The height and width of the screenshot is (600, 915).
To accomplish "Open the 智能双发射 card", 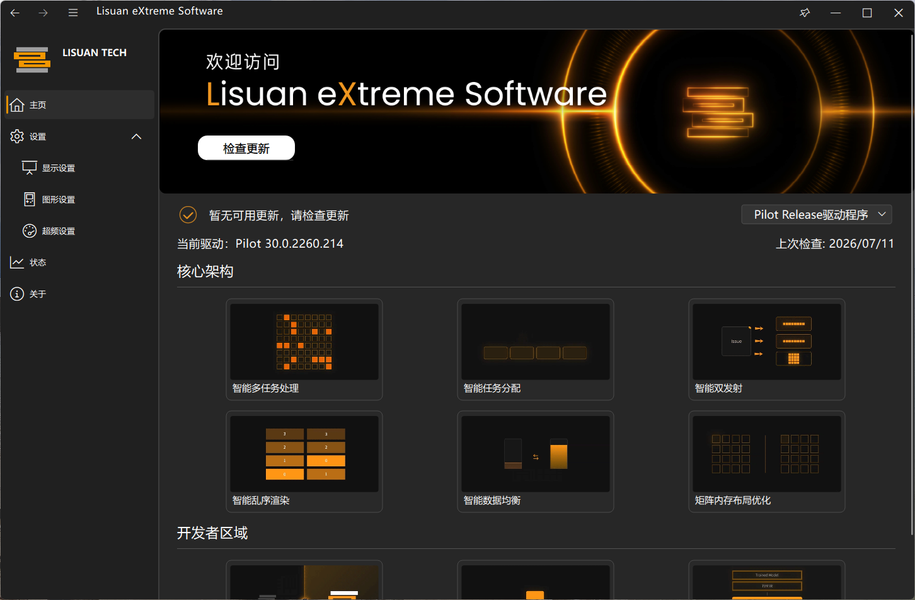I will (767, 349).
